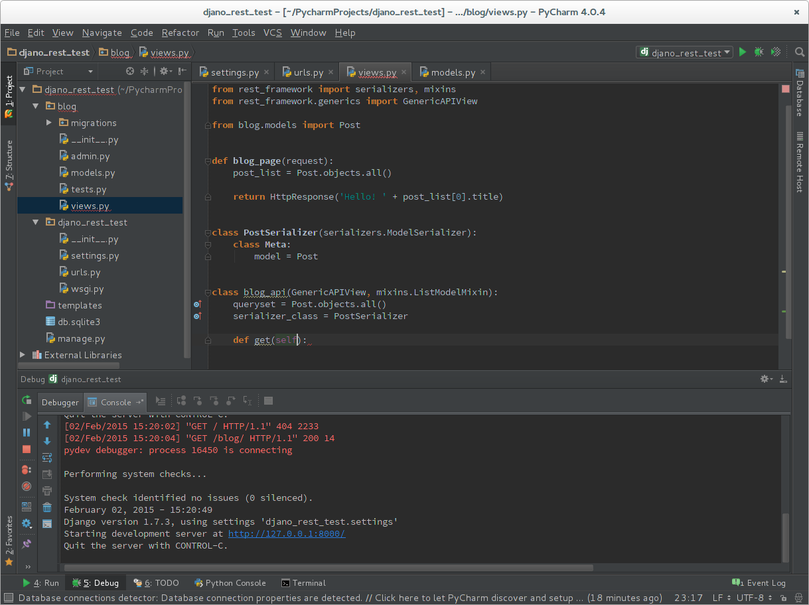Image resolution: width=809 pixels, height=605 pixels.
Task: Open the Refactor menu
Action: click(180, 32)
